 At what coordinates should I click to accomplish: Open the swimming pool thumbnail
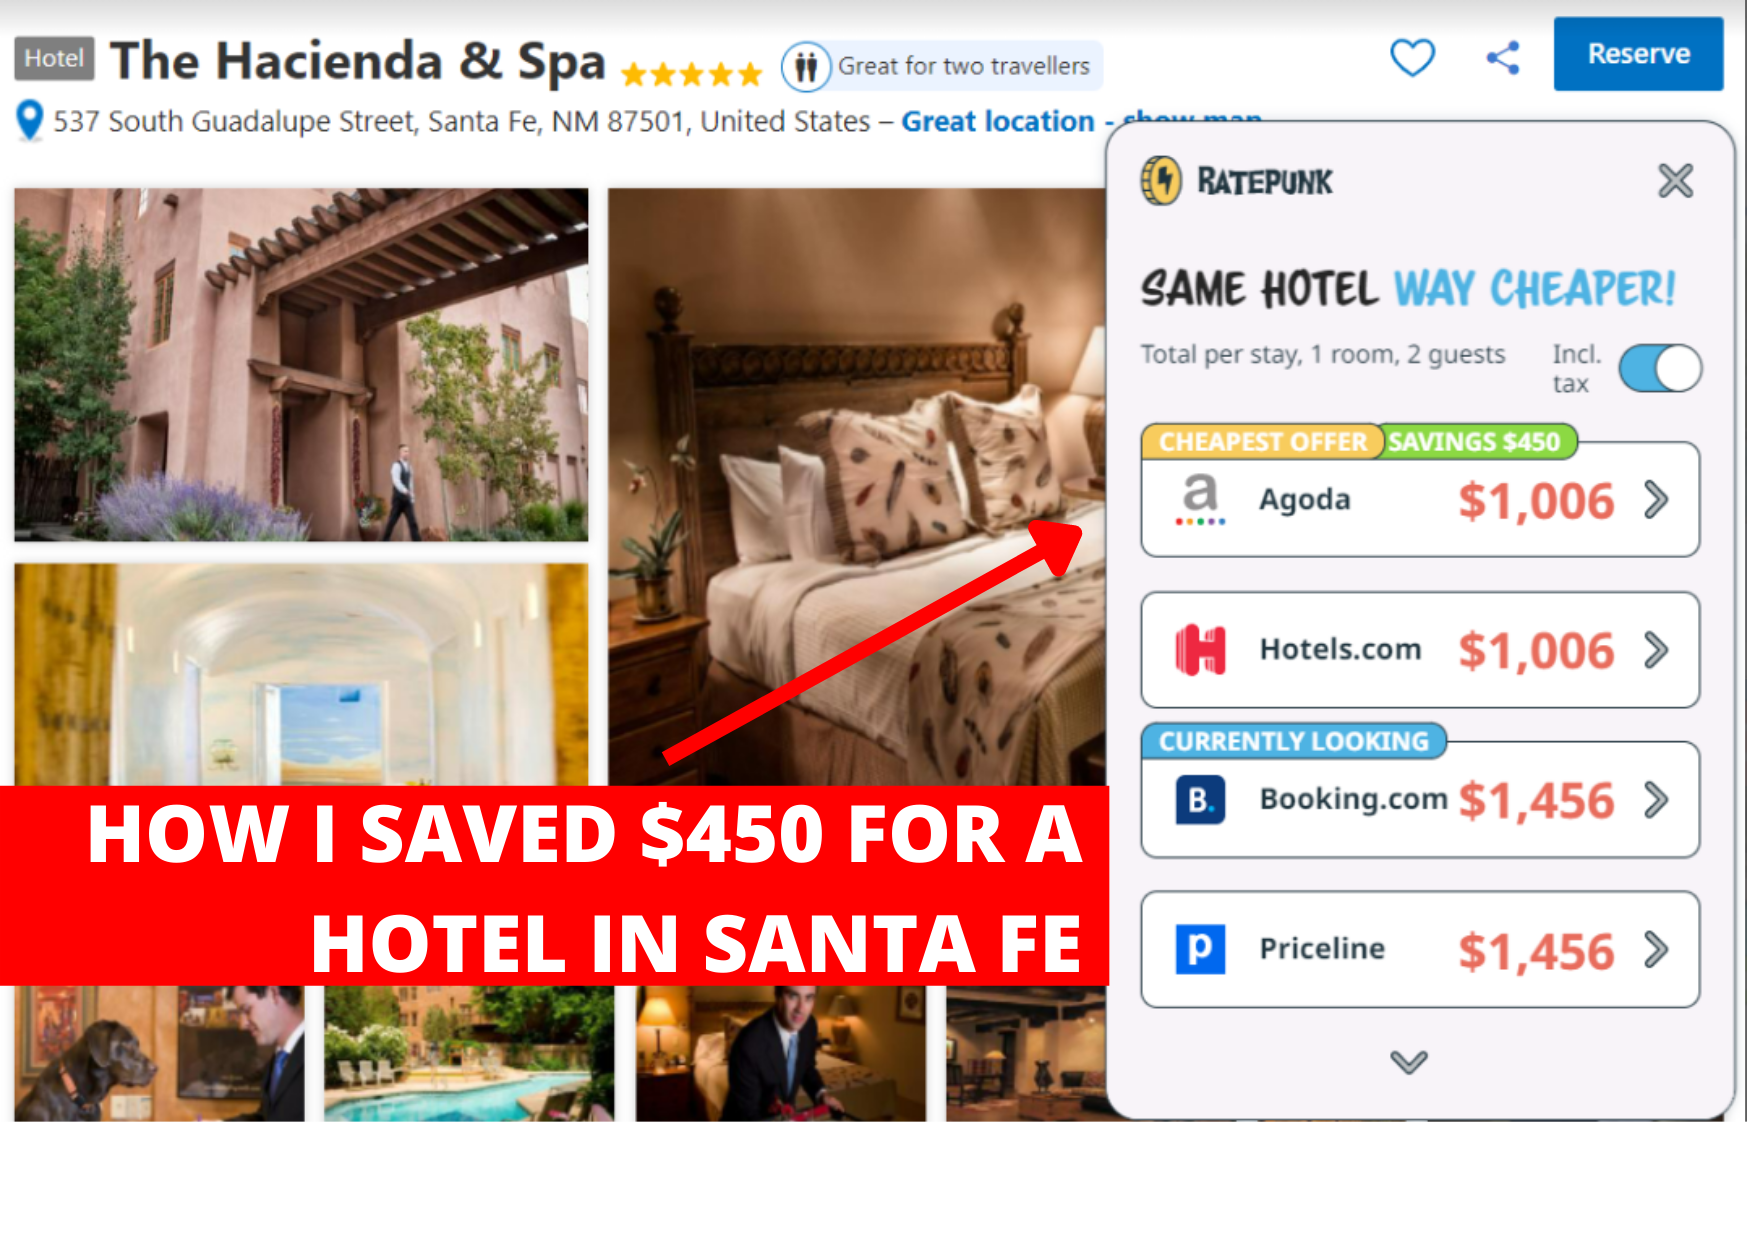tap(469, 1053)
